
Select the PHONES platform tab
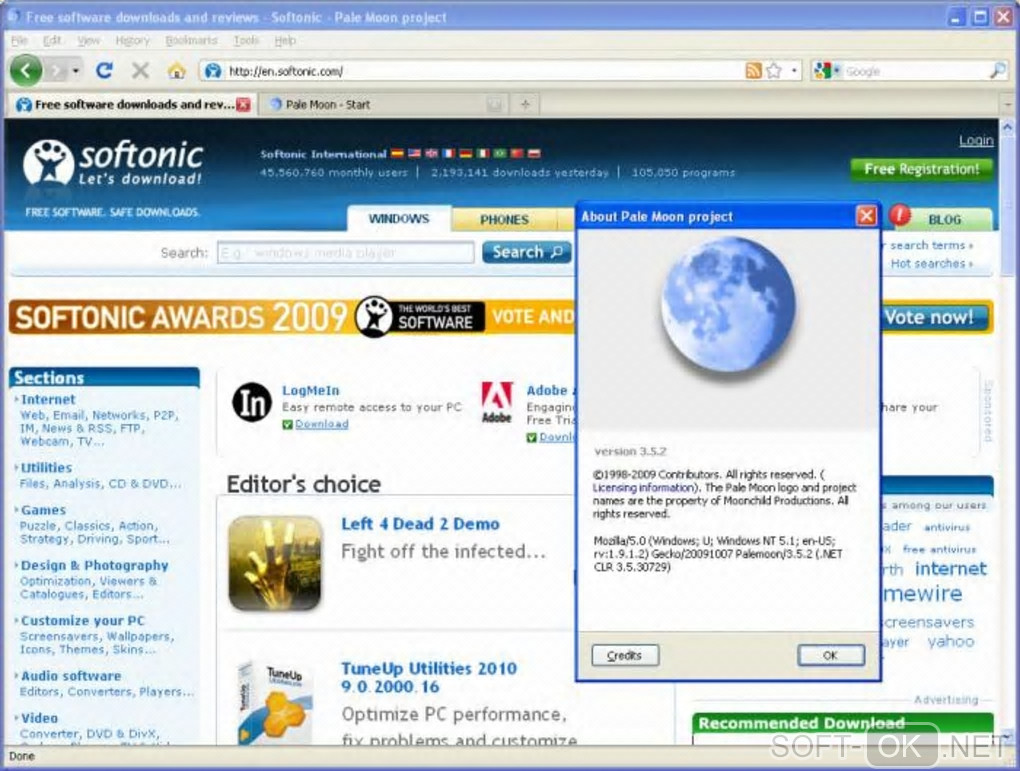click(x=504, y=220)
